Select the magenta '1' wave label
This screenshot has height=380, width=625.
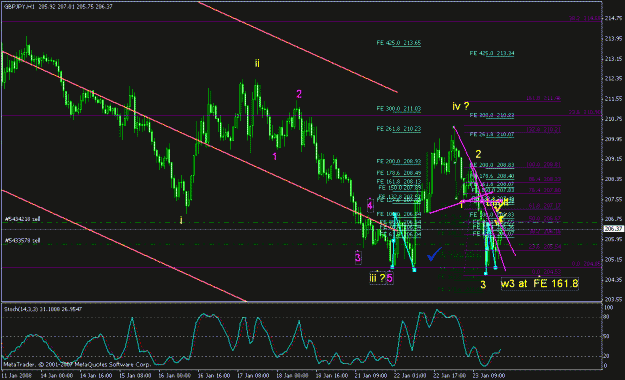point(275,157)
